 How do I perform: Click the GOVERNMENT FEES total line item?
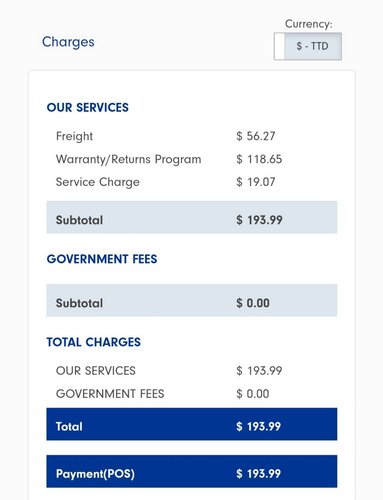tap(110, 394)
